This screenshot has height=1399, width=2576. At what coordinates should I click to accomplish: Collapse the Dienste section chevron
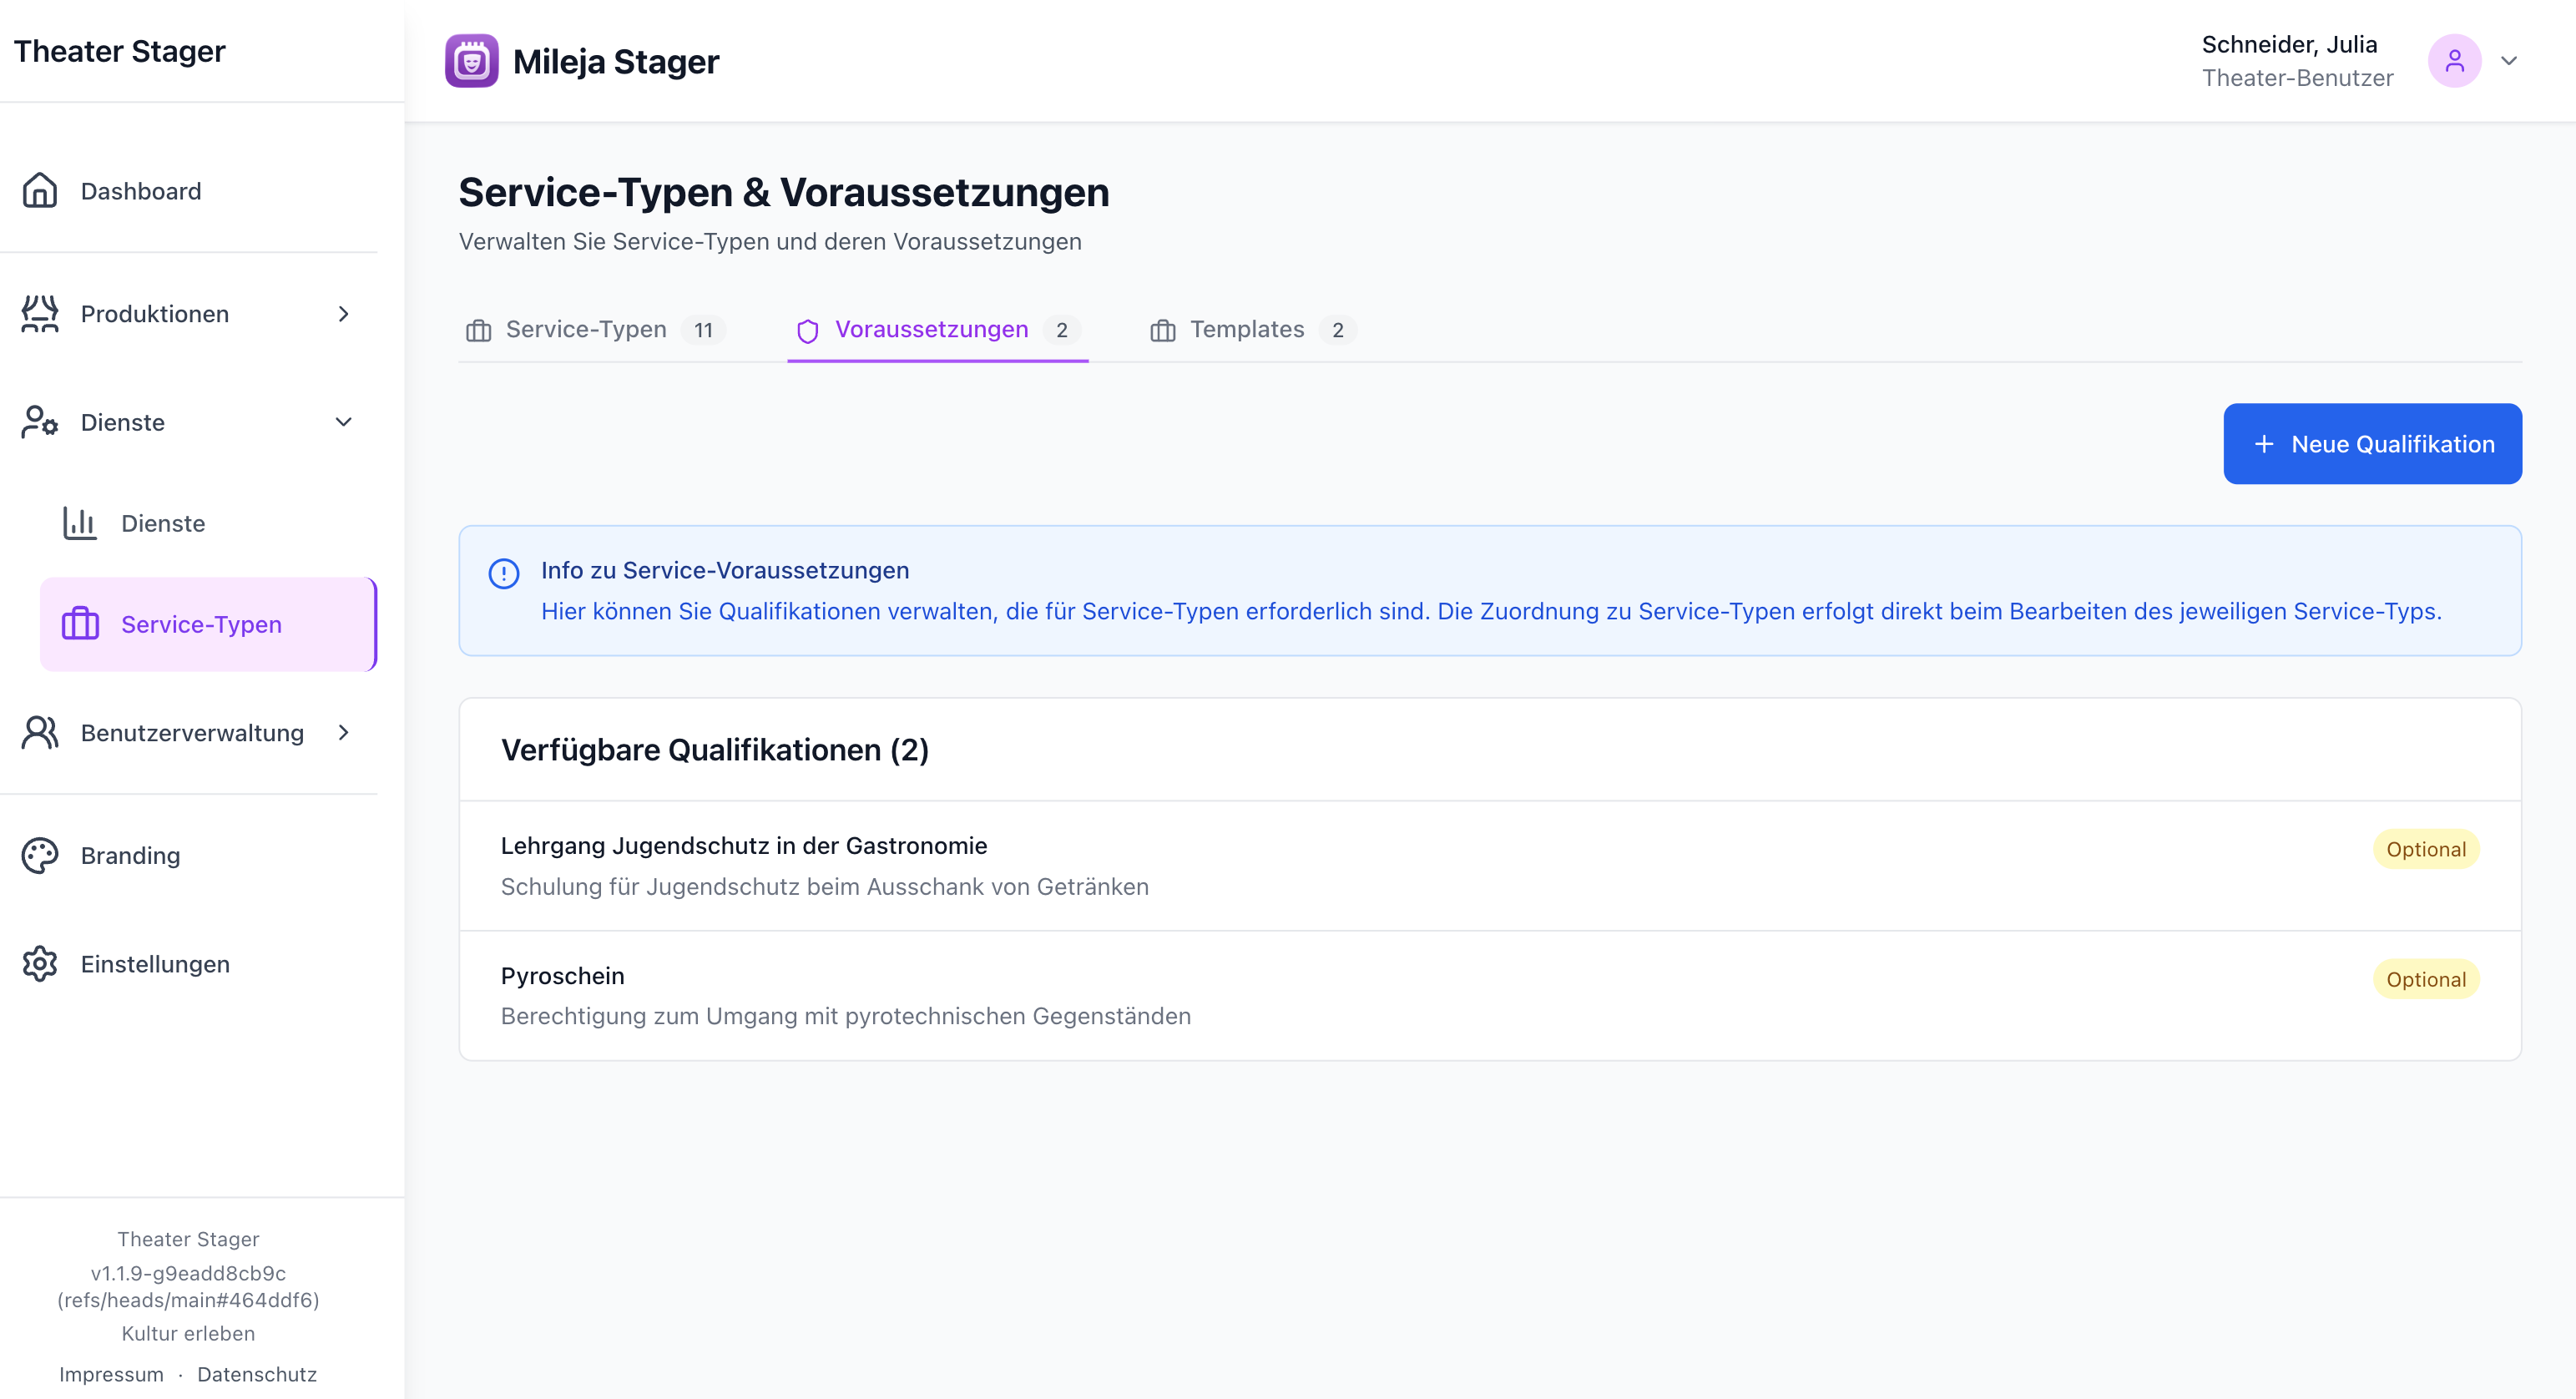(x=343, y=422)
